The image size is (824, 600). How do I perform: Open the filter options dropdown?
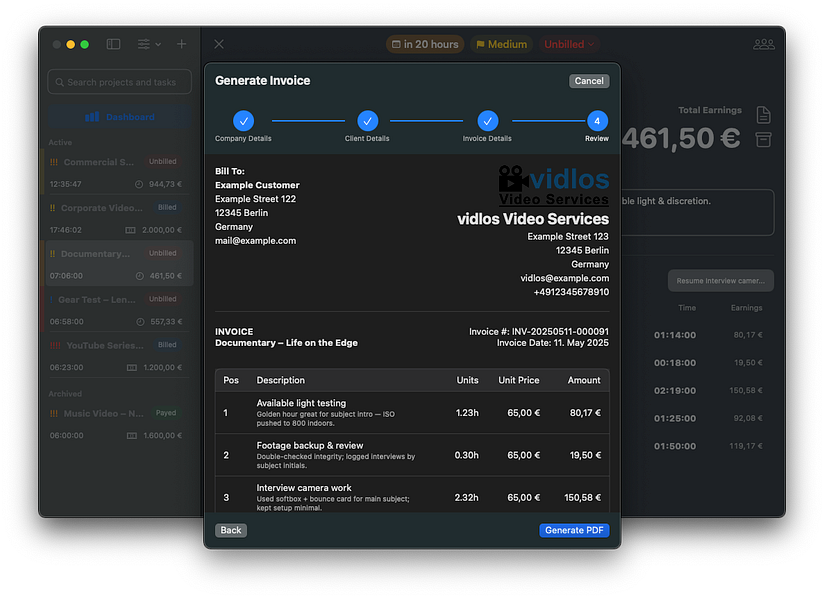click(x=149, y=44)
